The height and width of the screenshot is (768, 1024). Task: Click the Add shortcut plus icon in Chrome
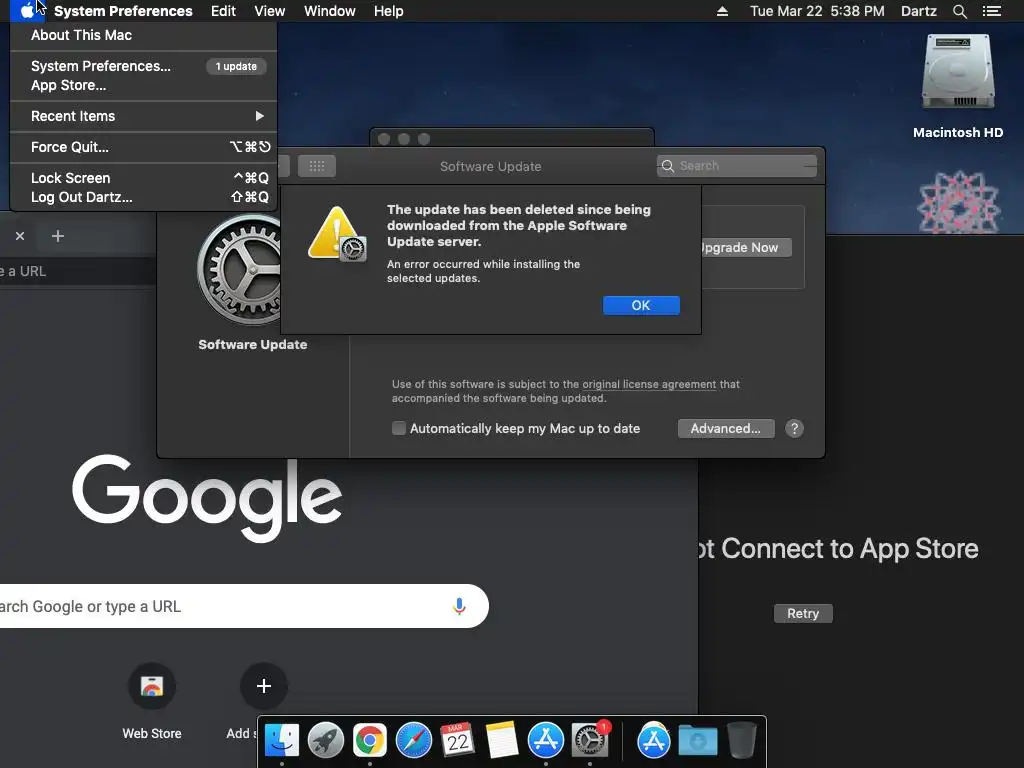(264, 686)
